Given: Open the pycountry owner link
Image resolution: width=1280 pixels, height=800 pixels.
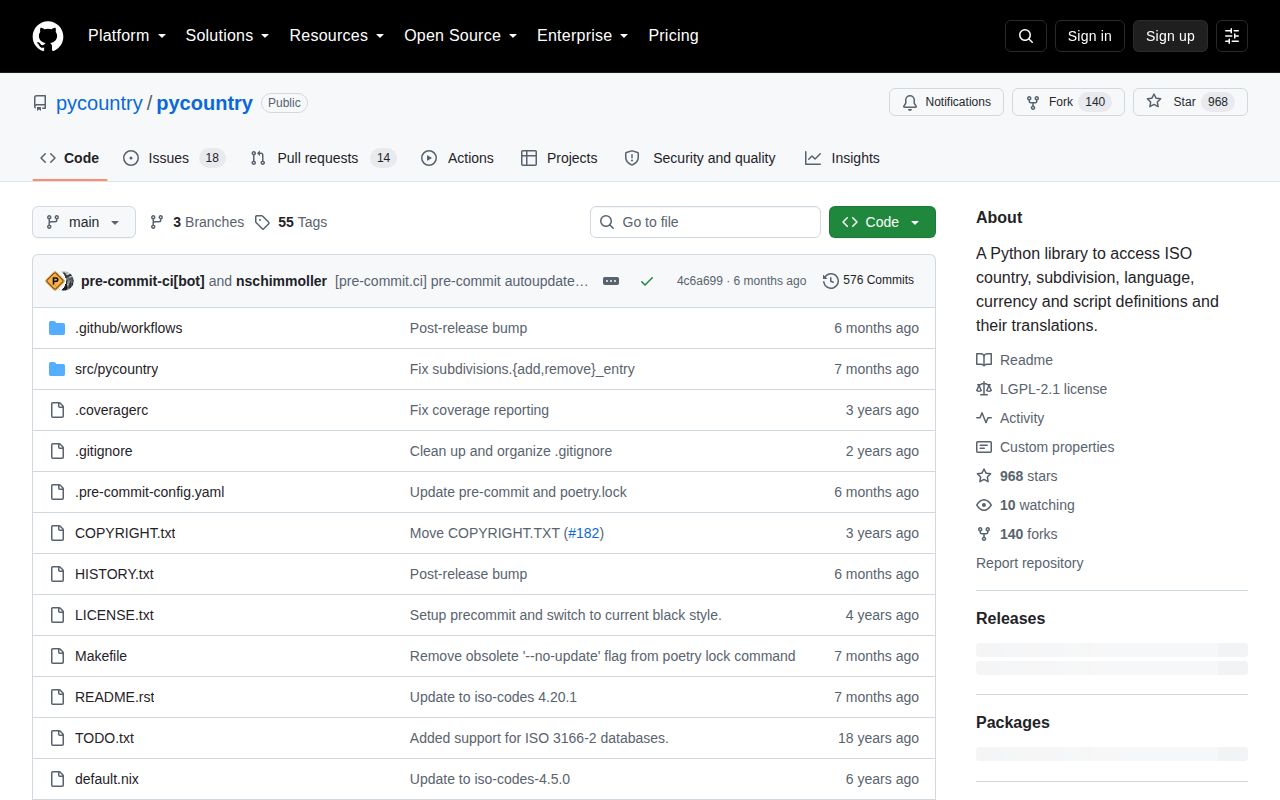Looking at the screenshot, I should click(x=99, y=103).
